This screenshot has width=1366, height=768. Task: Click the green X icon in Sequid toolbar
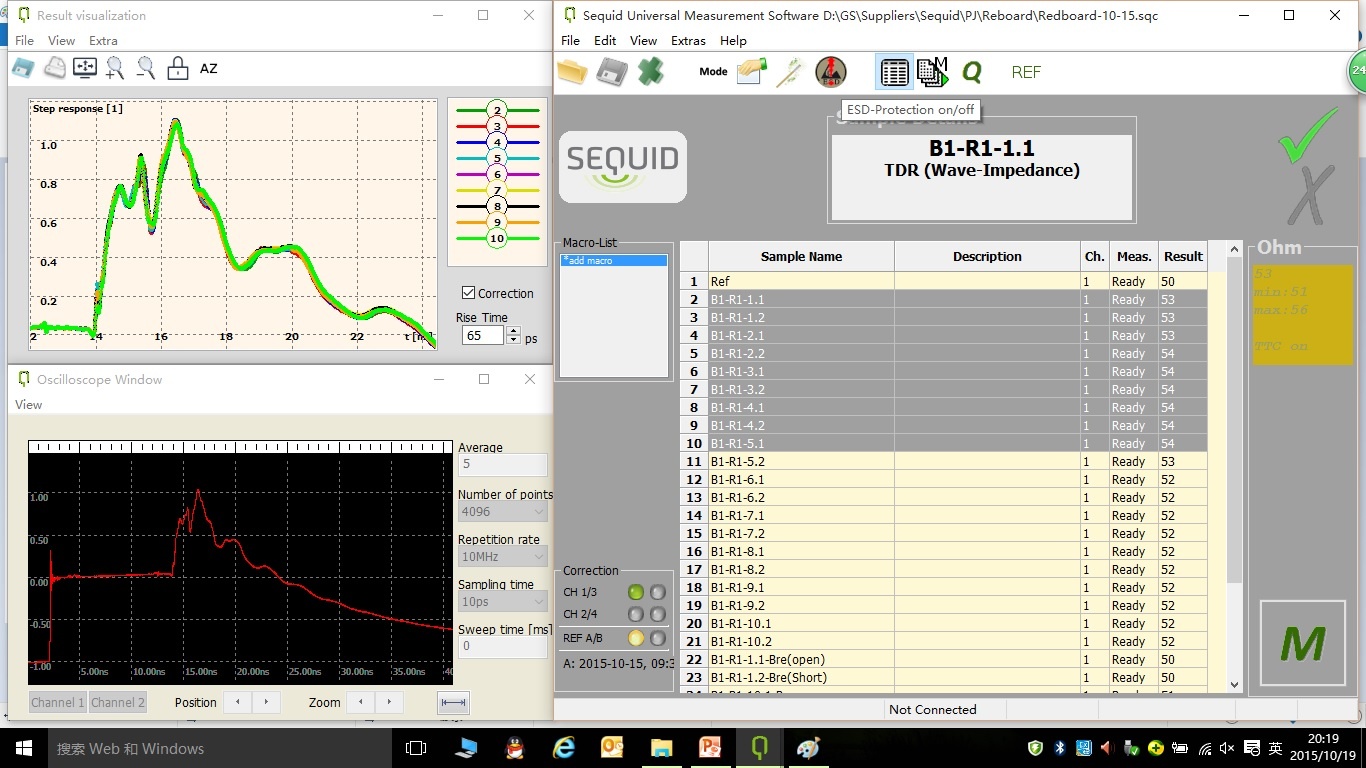(x=651, y=72)
